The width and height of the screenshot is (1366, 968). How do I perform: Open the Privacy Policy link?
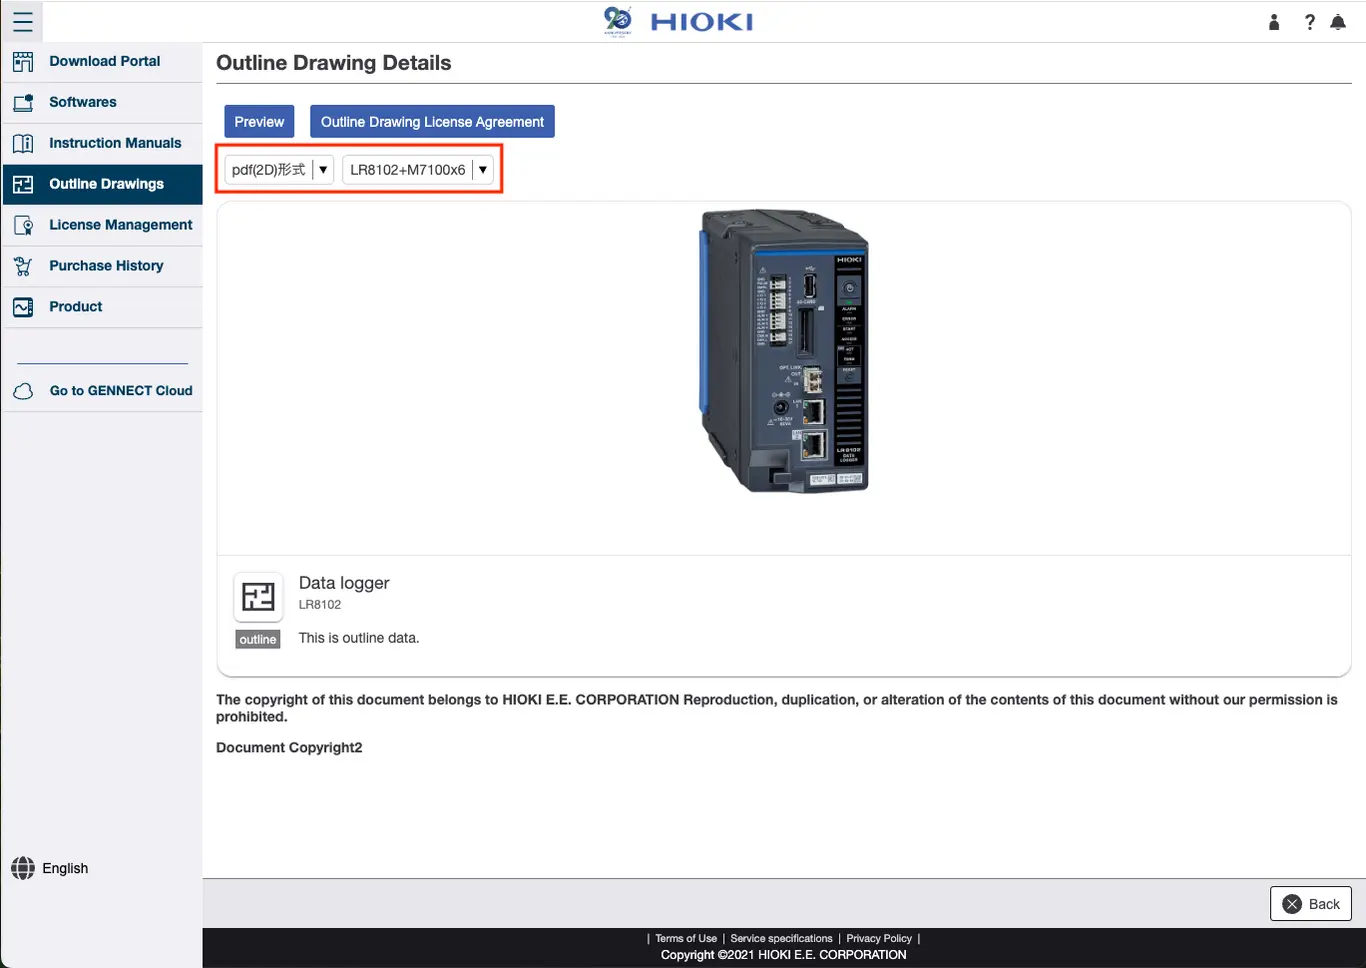(x=879, y=939)
